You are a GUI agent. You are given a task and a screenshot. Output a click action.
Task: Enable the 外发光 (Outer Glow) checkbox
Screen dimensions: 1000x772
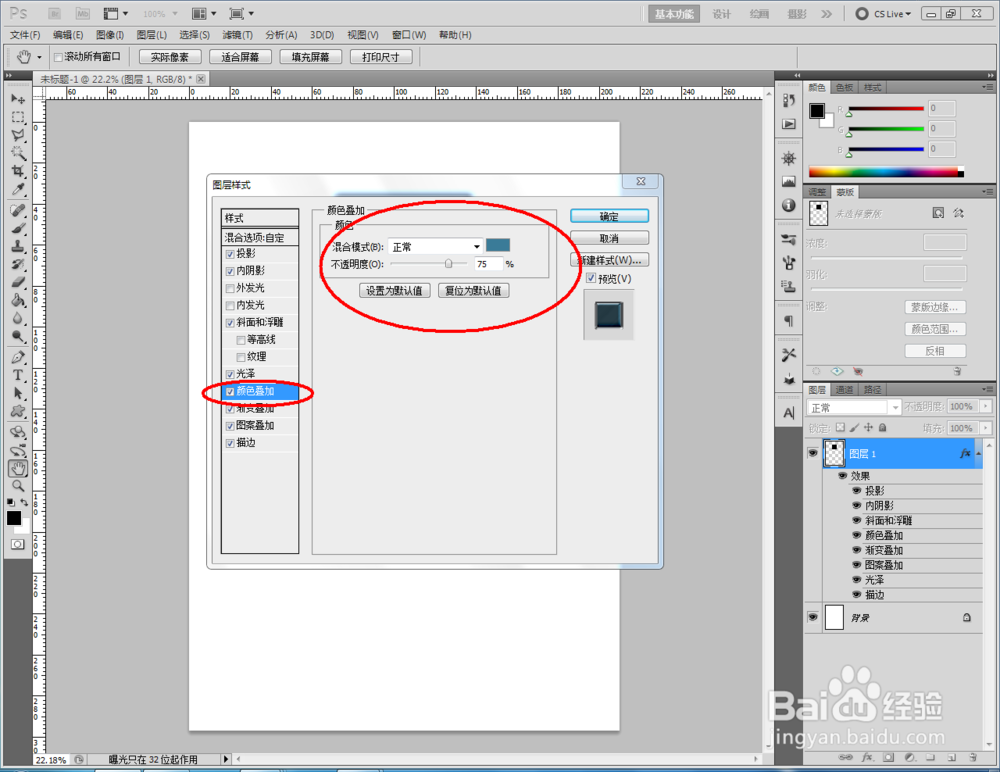click(230, 288)
